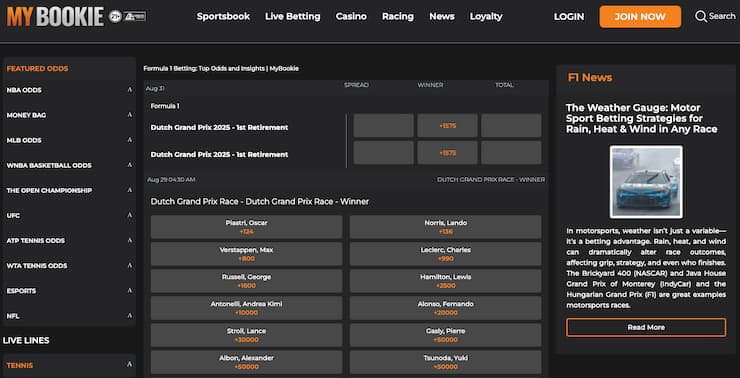The width and height of the screenshot is (740, 378).
Task: Click the FEATURED ODDS heading
Action: [x=37, y=68]
